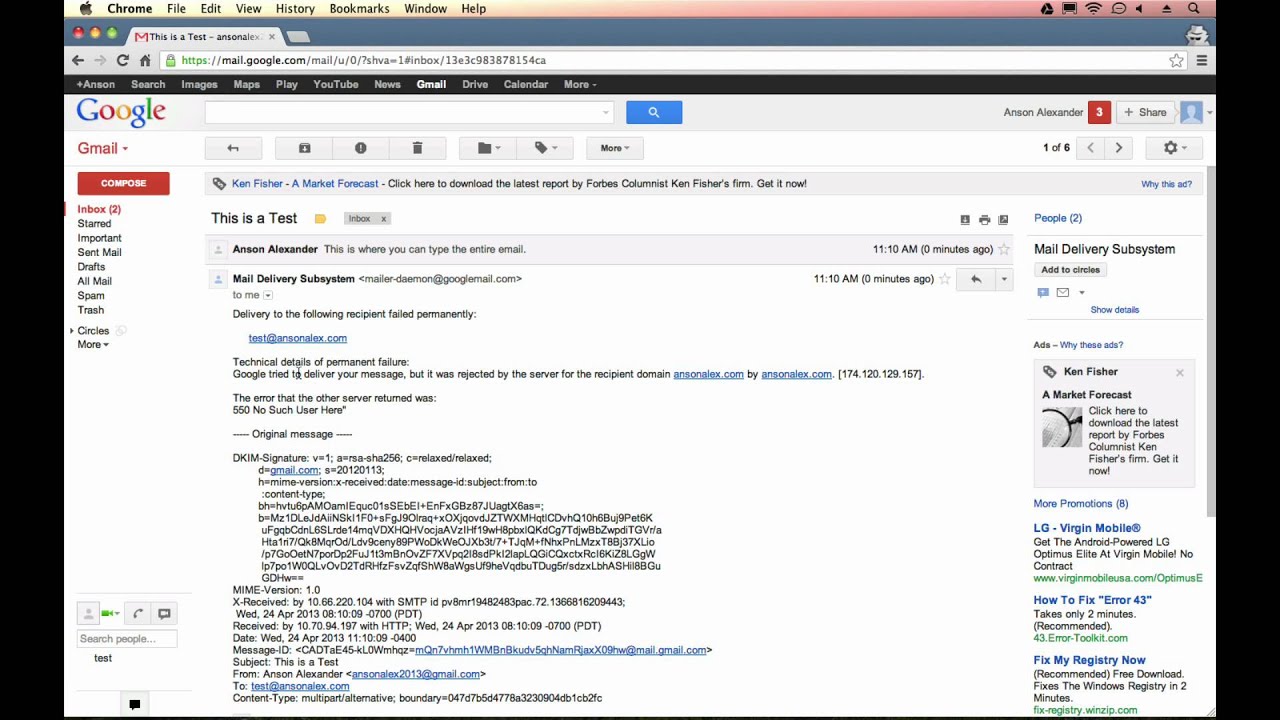Reload the page with browser reload button
This screenshot has height=720, width=1280.
tap(122, 60)
